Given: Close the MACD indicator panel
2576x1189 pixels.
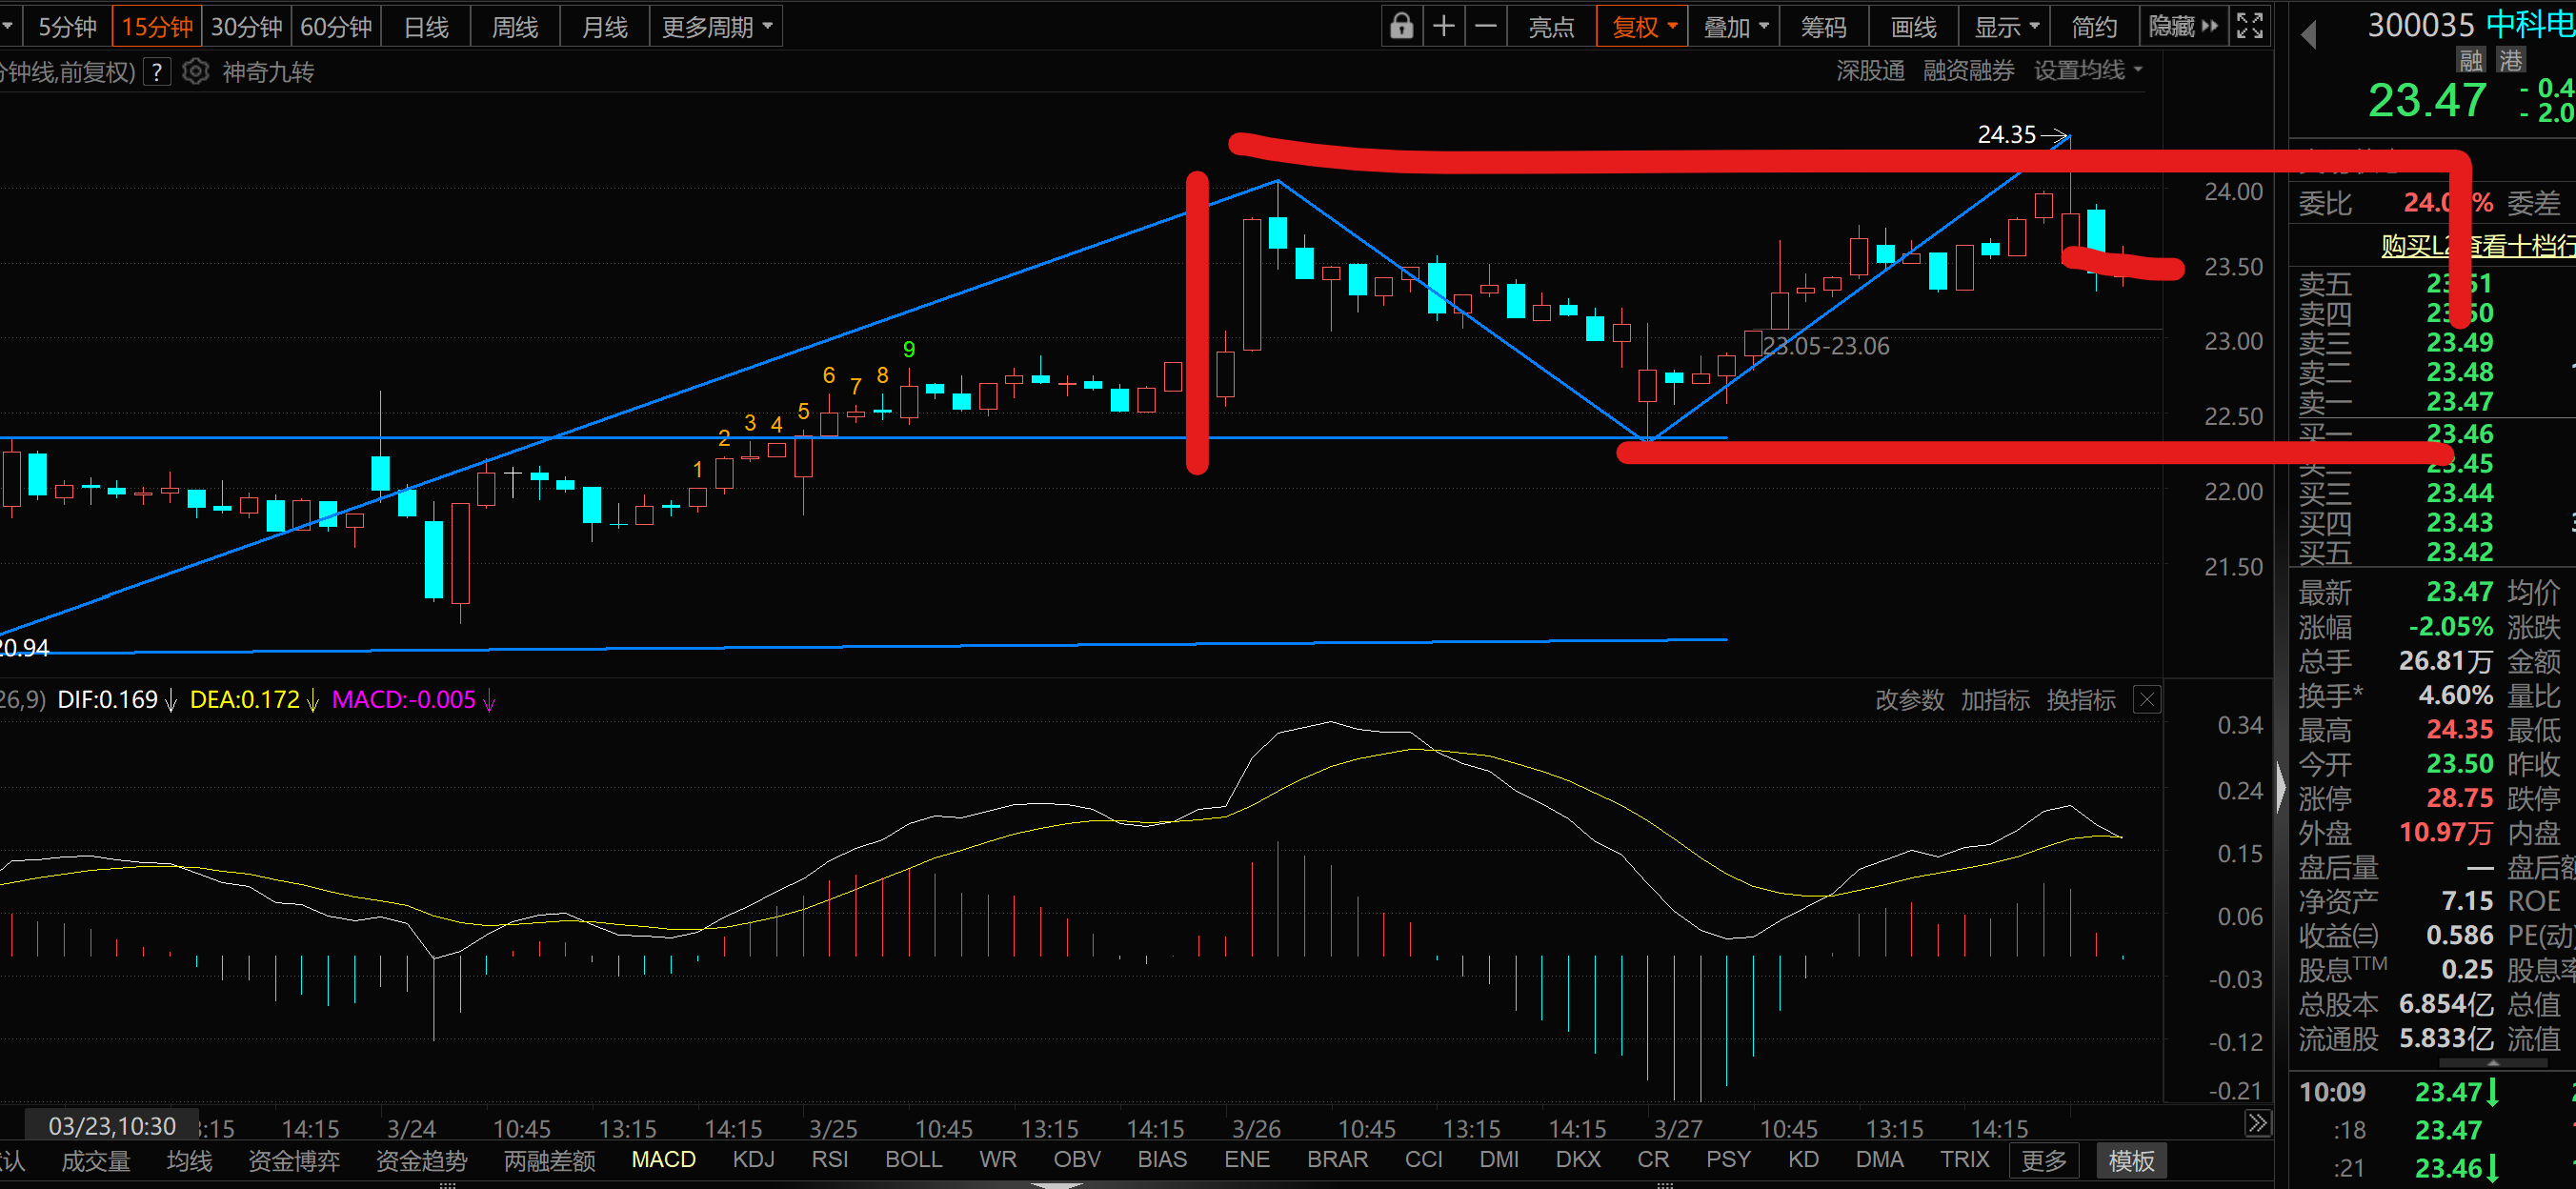Looking at the screenshot, I should point(2146,699).
